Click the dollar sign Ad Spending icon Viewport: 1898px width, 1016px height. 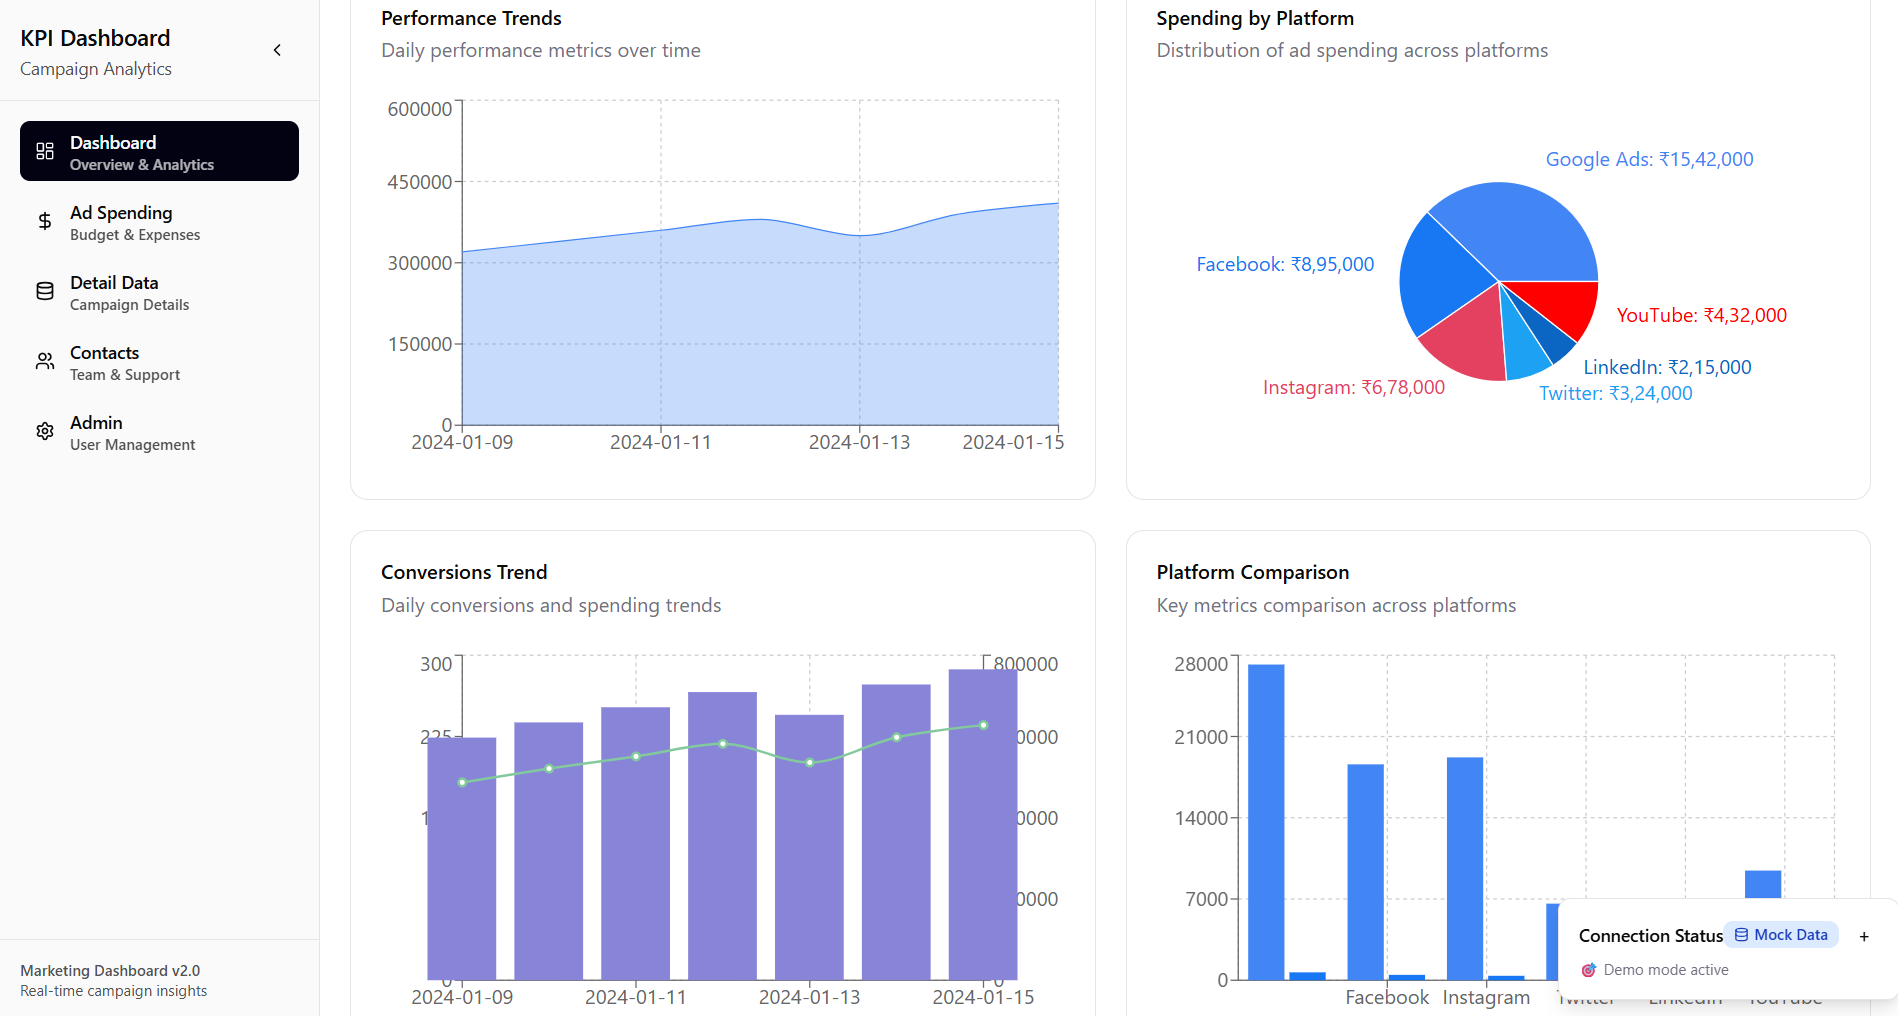click(x=45, y=221)
